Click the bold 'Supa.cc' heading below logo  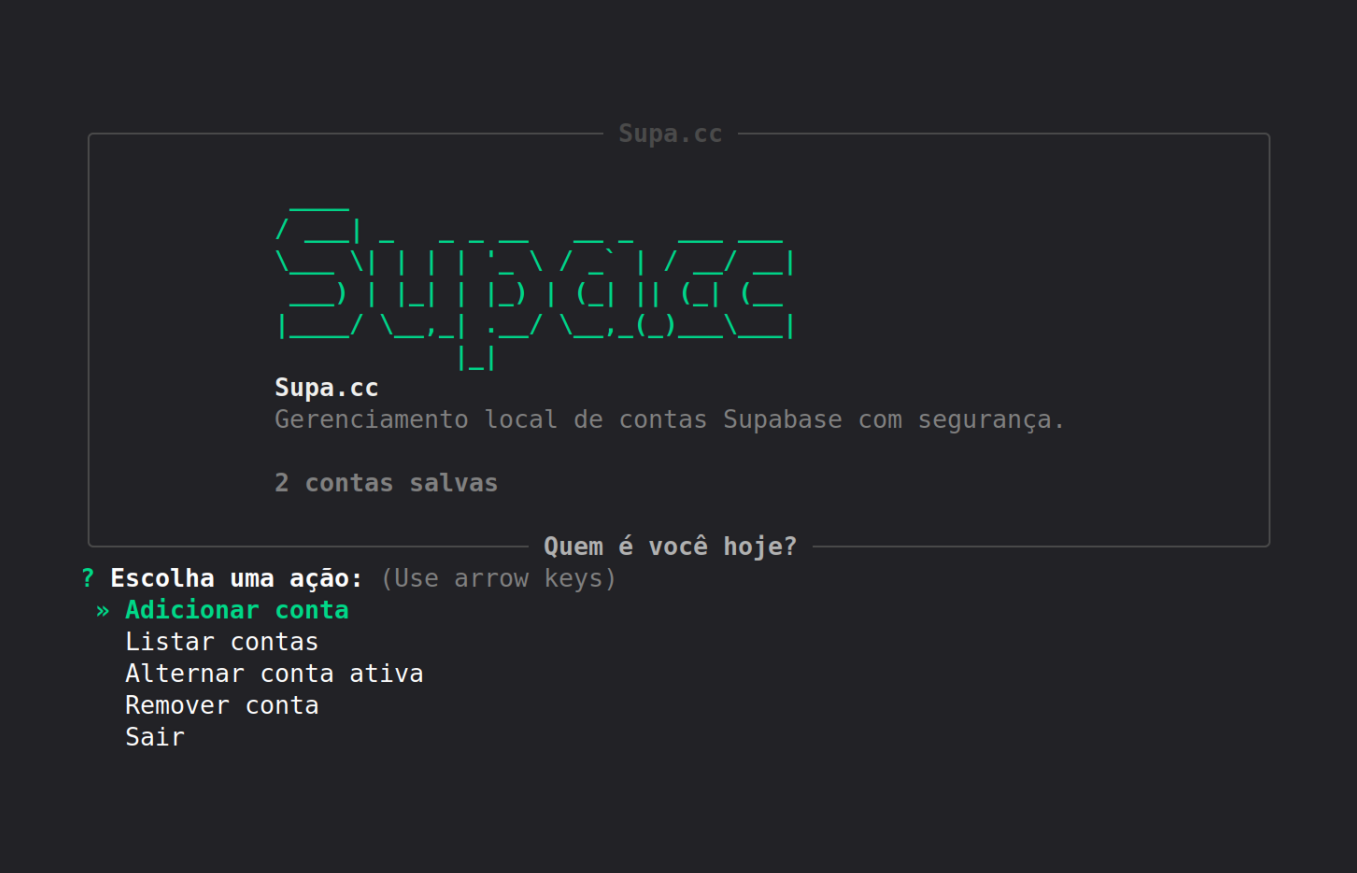pos(327,388)
